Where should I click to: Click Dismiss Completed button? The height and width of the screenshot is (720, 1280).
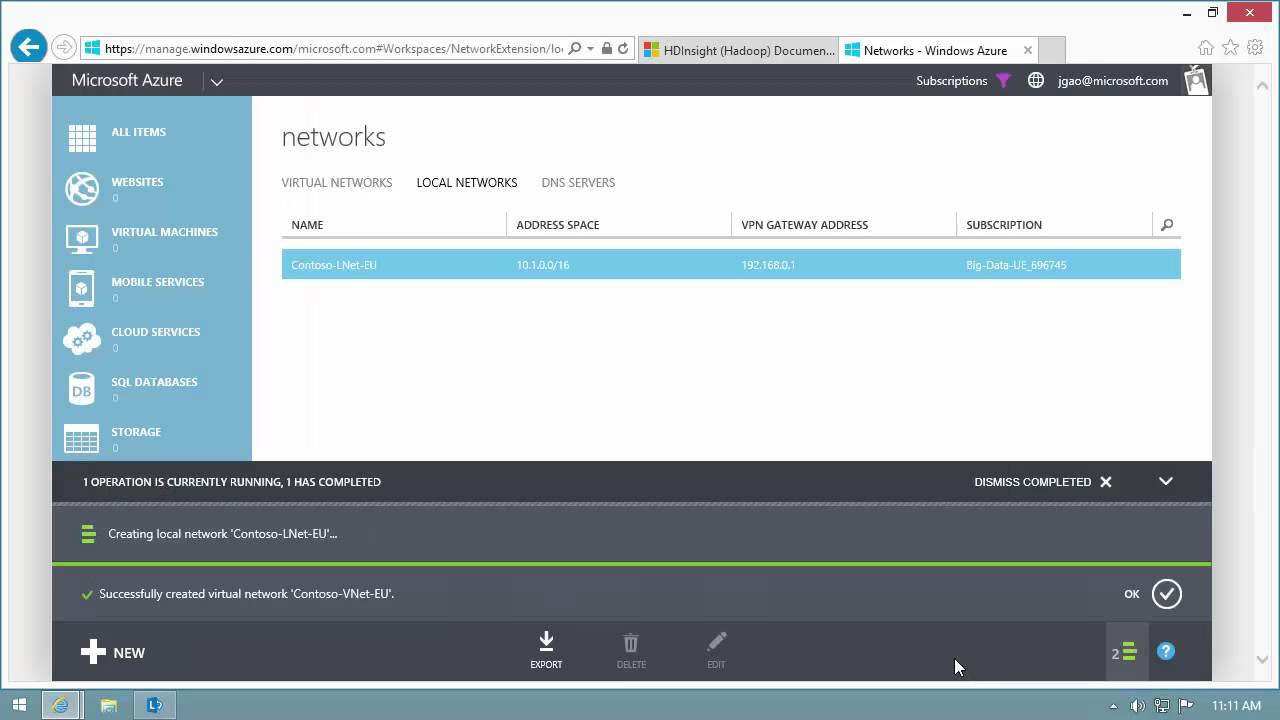click(x=1043, y=482)
